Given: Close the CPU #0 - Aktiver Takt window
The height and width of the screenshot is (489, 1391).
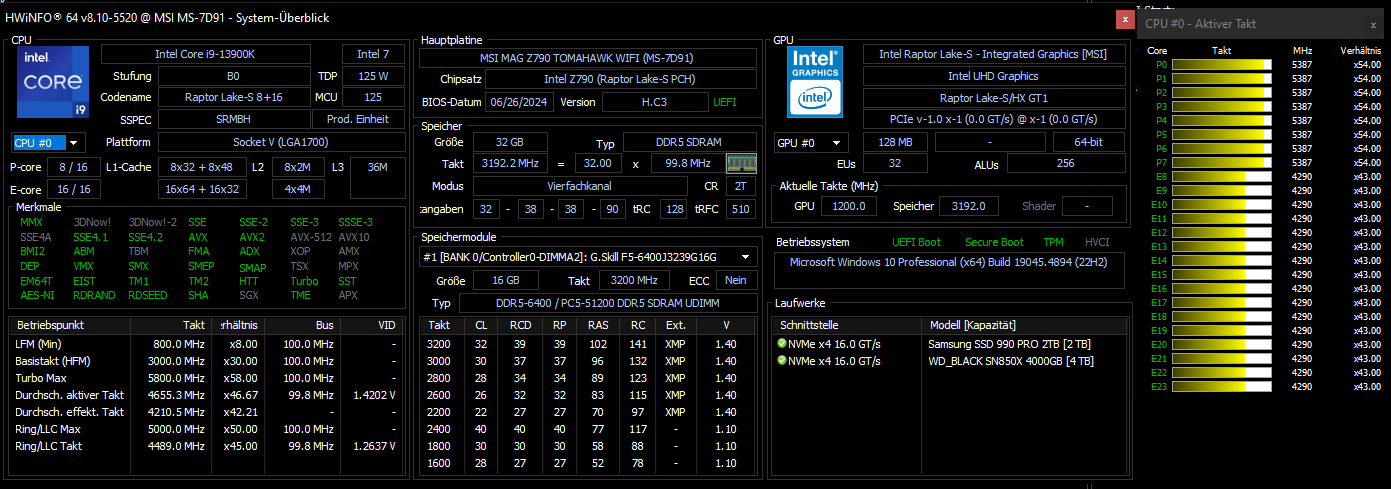Looking at the screenshot, I should (1373, 23).
